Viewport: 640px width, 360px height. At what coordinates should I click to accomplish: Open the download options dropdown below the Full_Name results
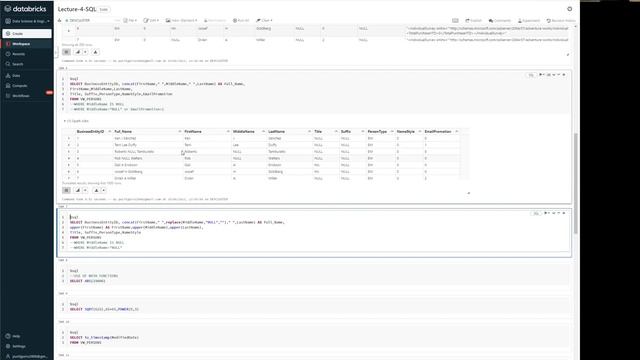click(x=104, y=190)
